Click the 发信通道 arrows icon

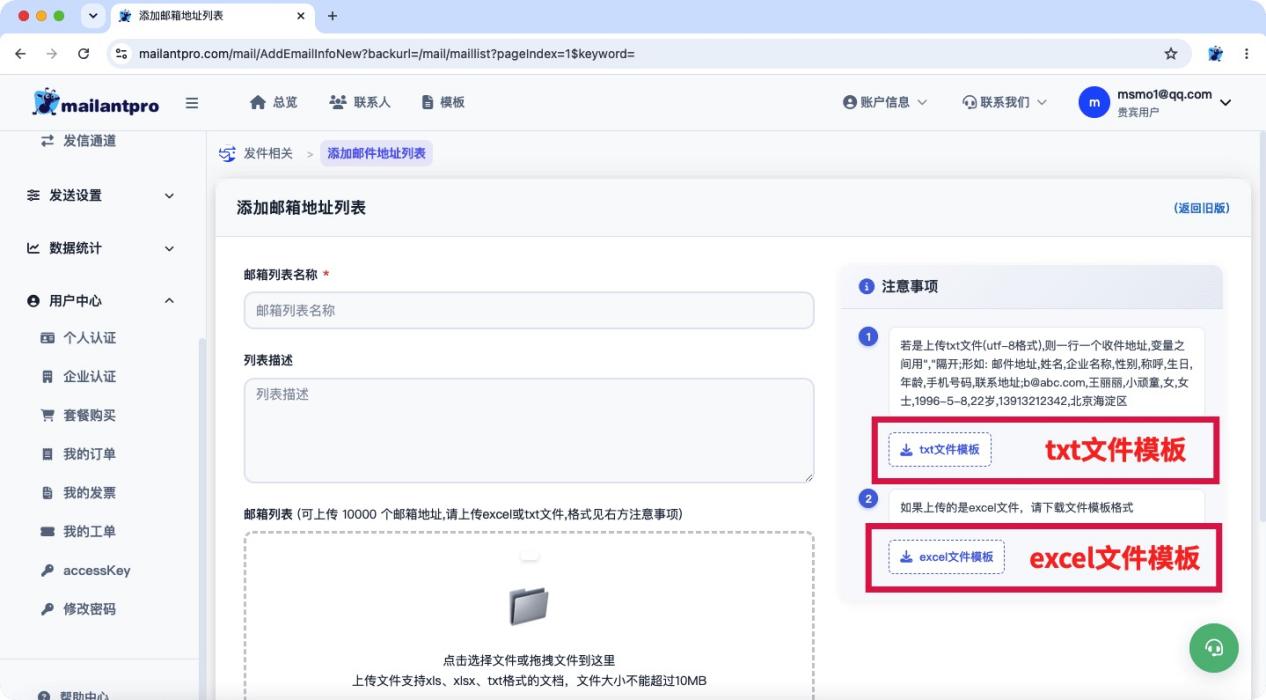point(47,141)
